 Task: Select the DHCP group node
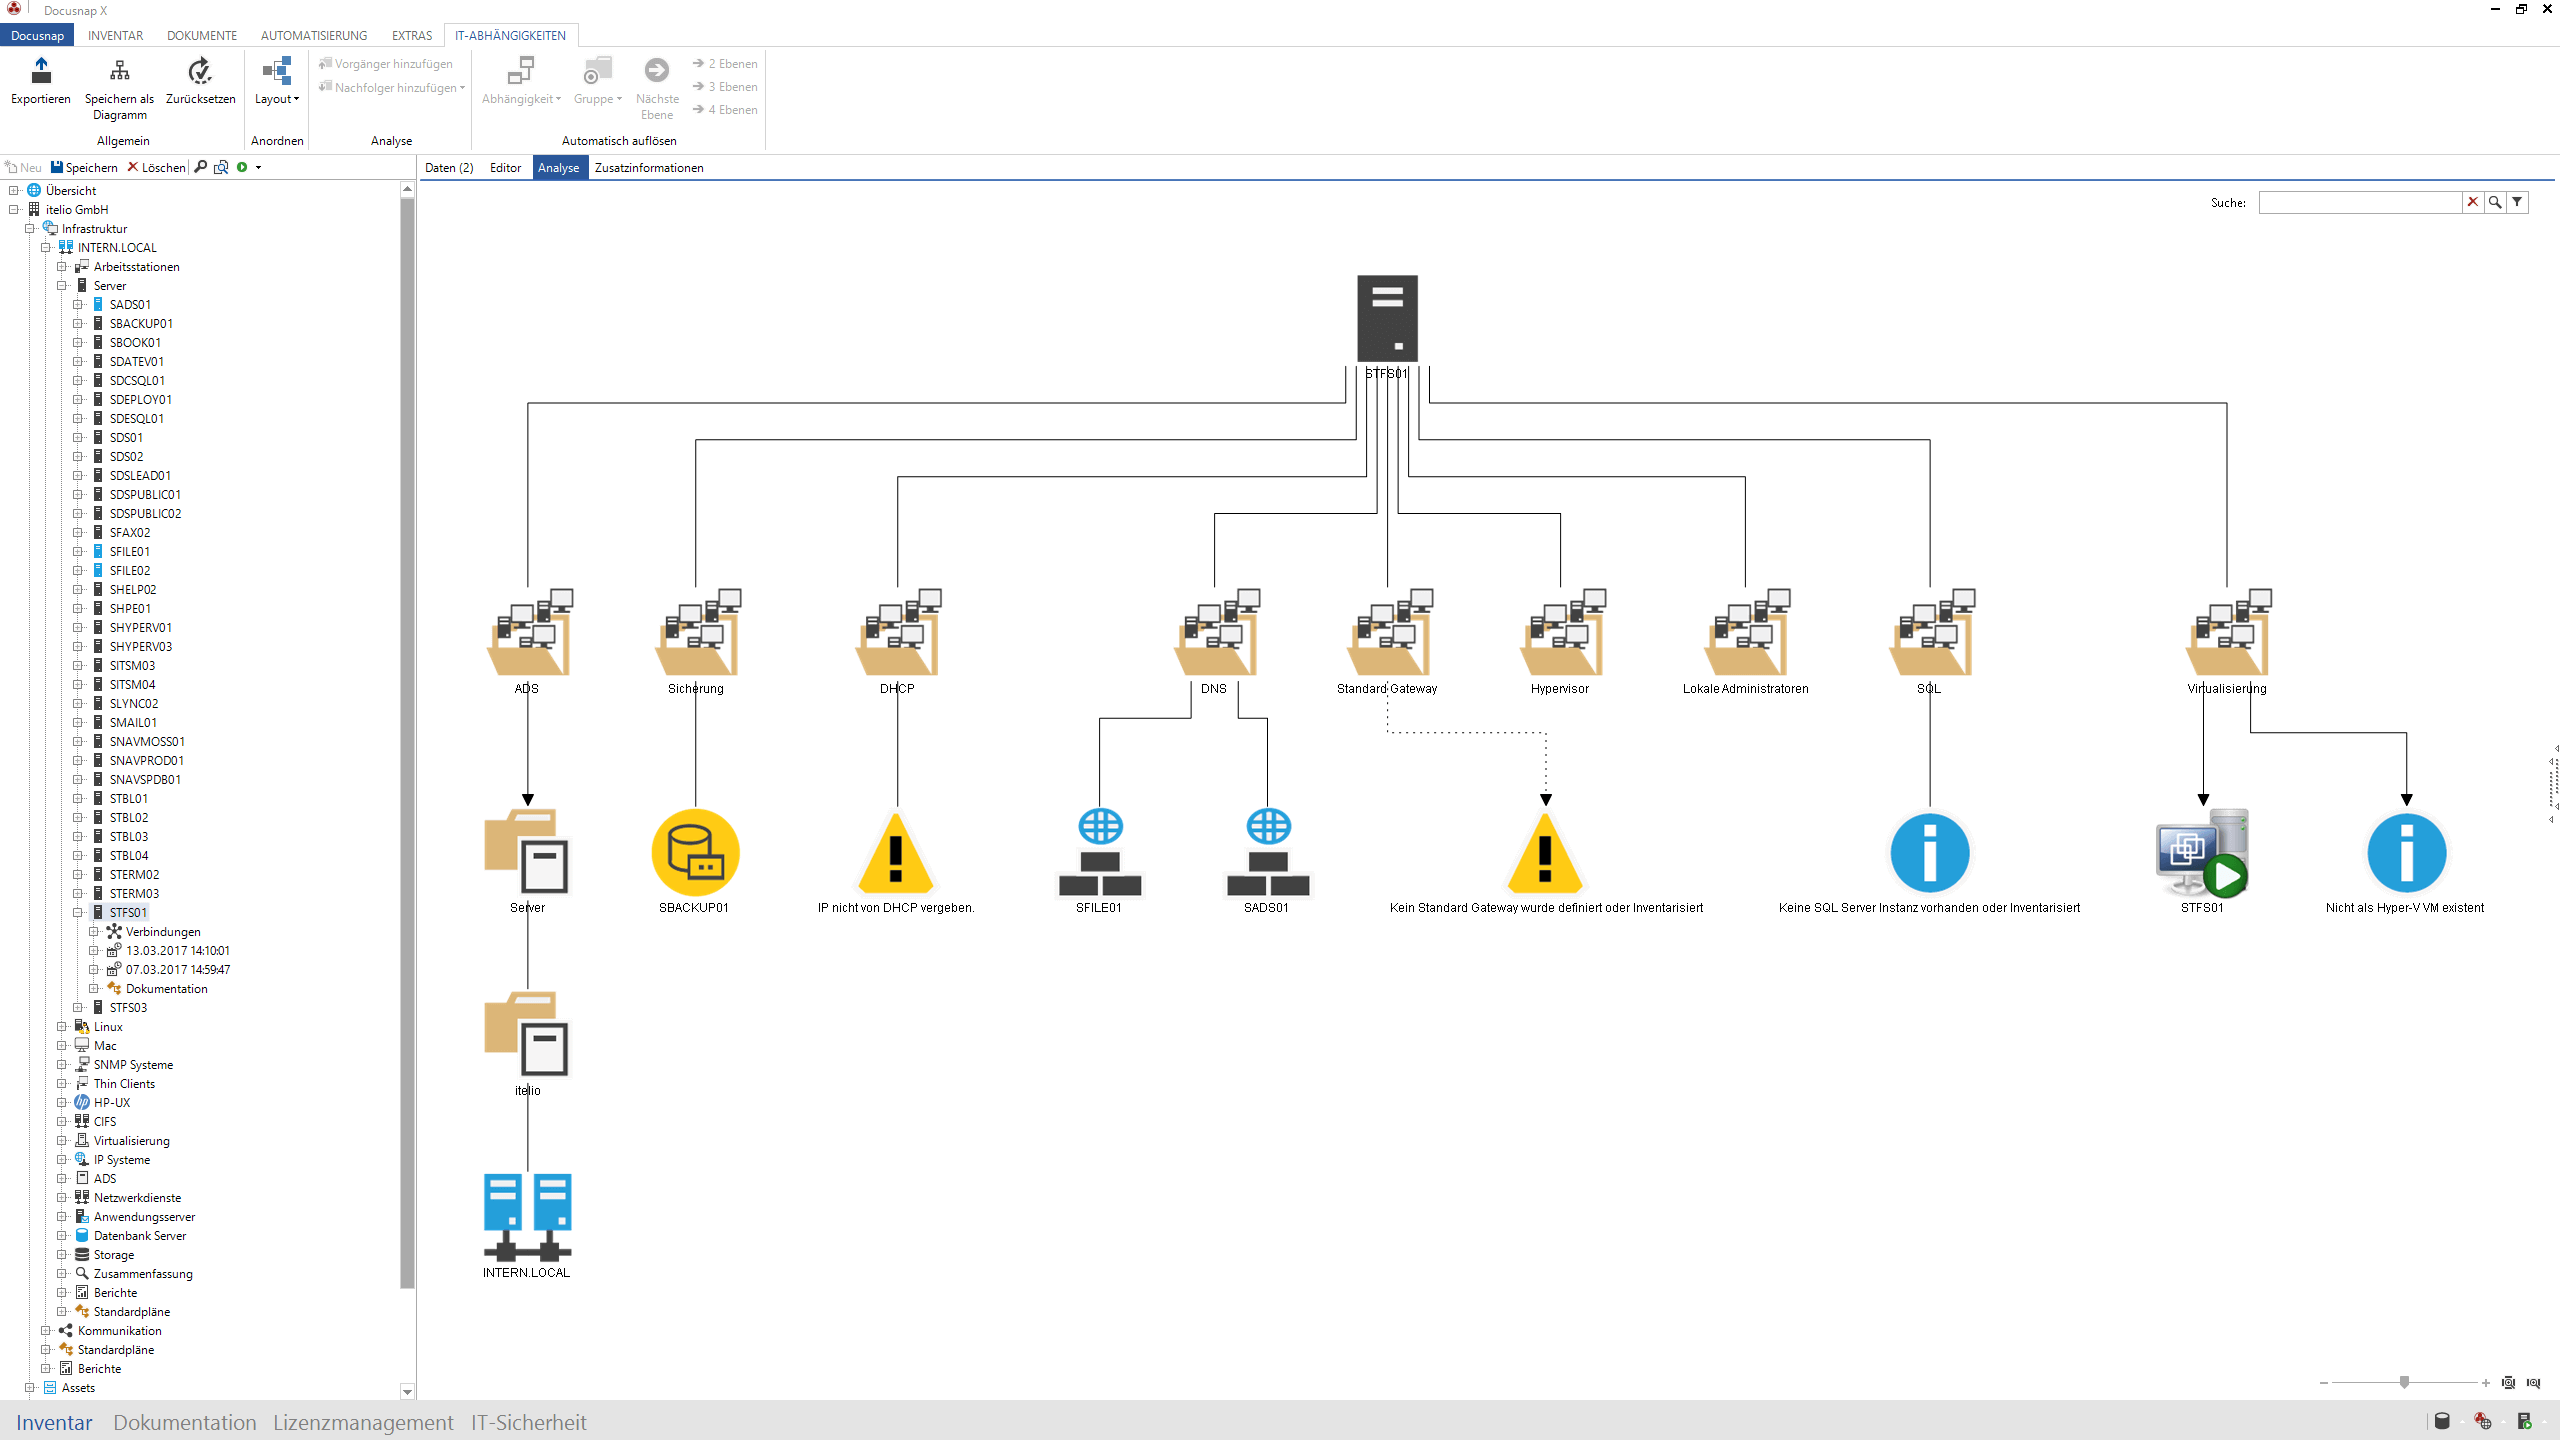tap(897, 632)
